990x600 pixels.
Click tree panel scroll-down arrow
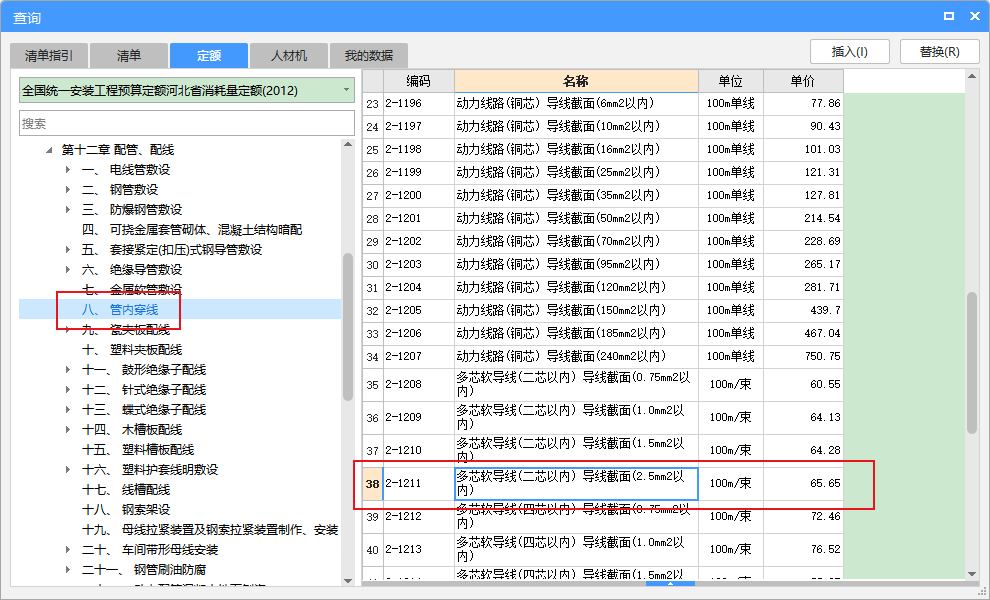pos(348,580)
